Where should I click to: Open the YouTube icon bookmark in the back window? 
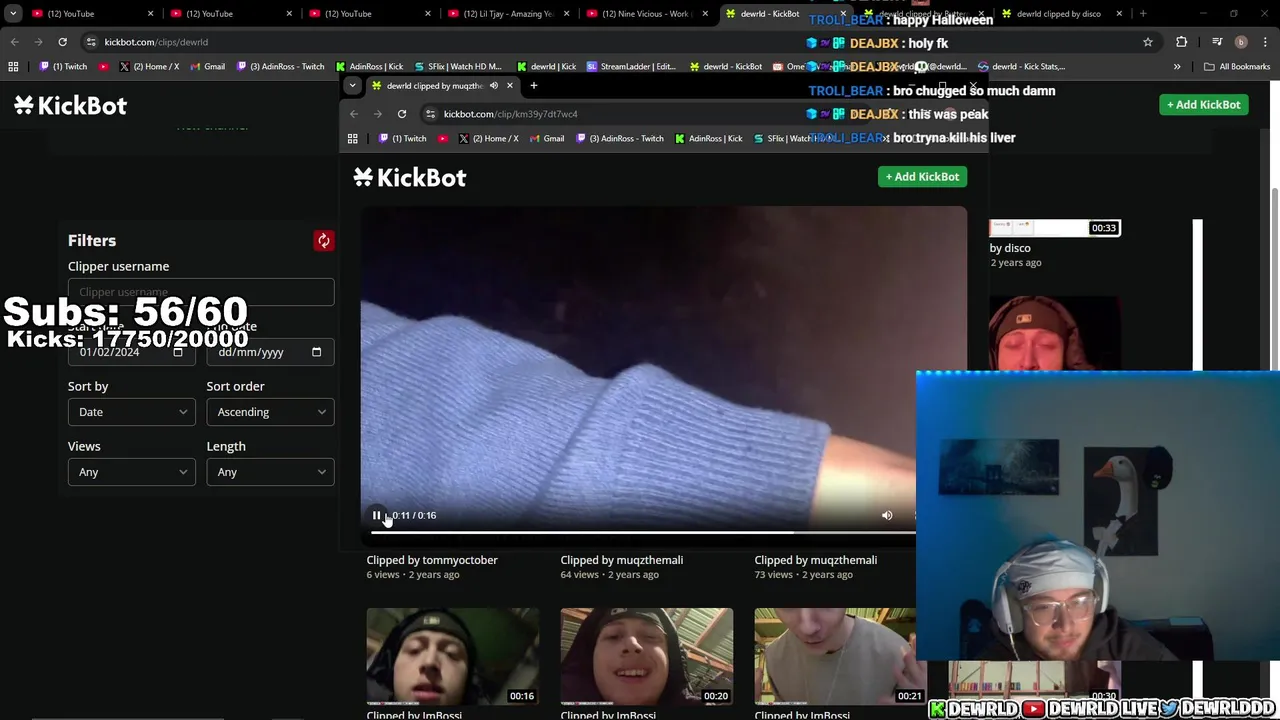[104, 67]
